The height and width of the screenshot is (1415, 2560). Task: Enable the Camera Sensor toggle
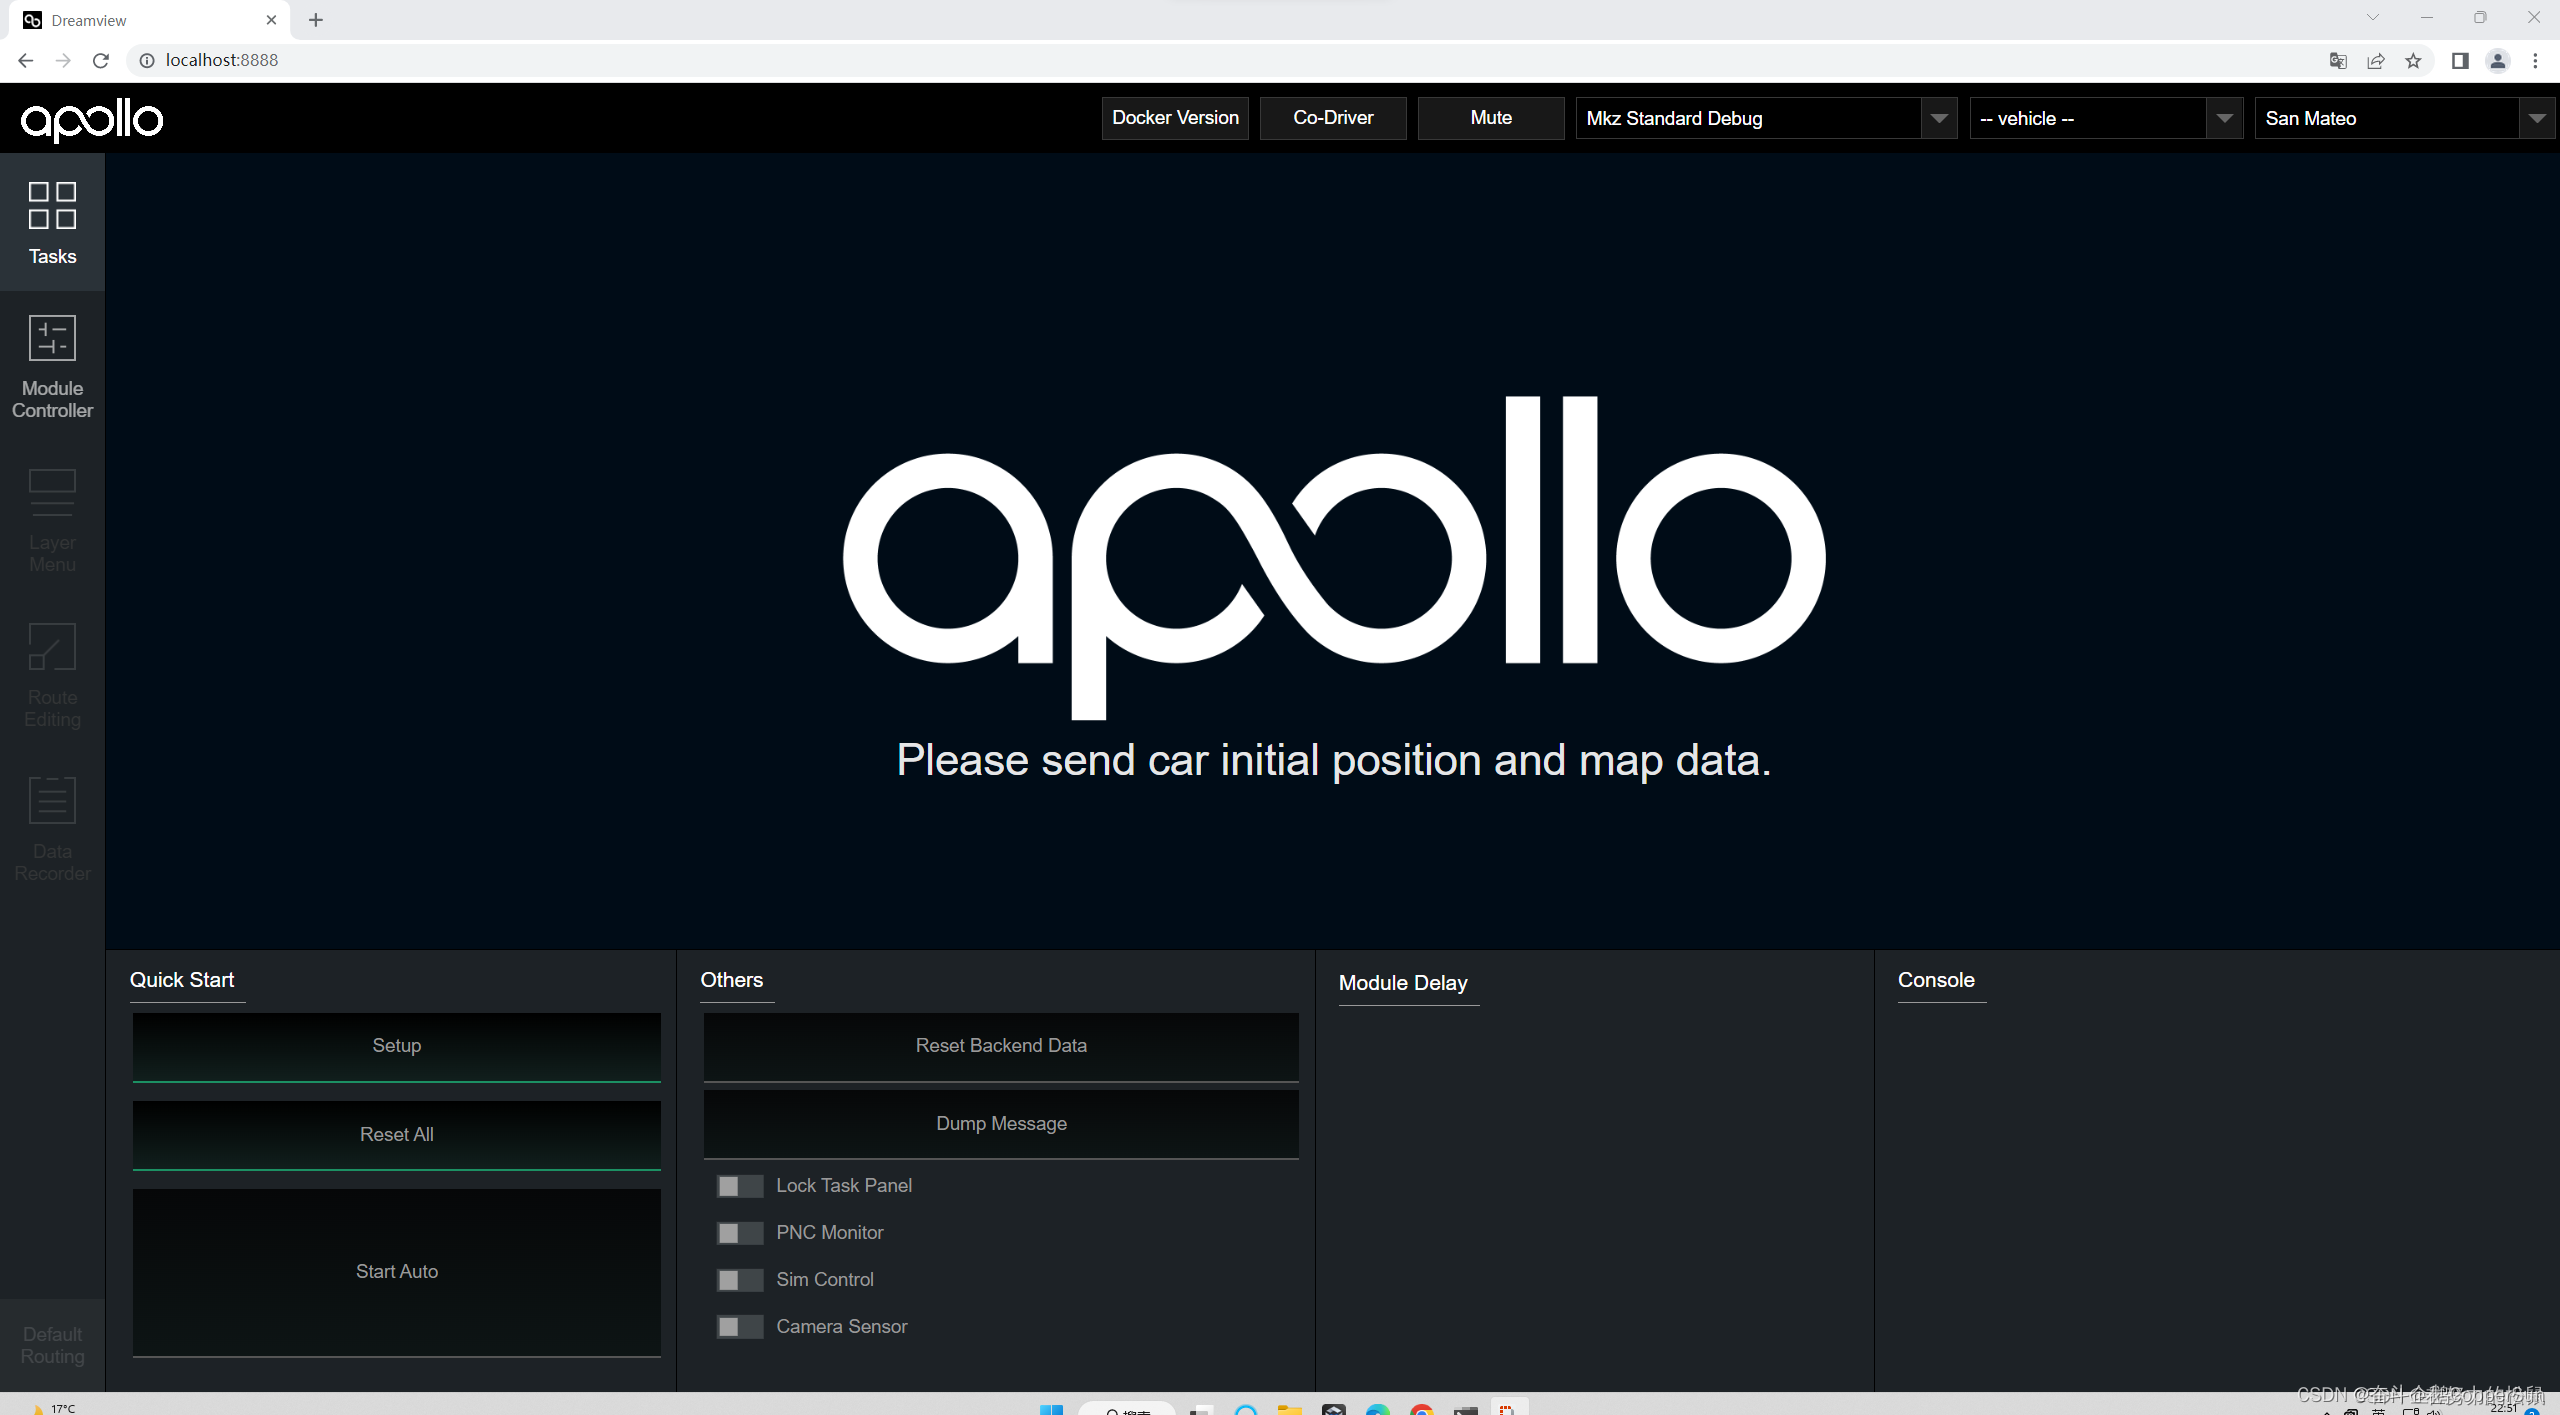pos(739,1326)
